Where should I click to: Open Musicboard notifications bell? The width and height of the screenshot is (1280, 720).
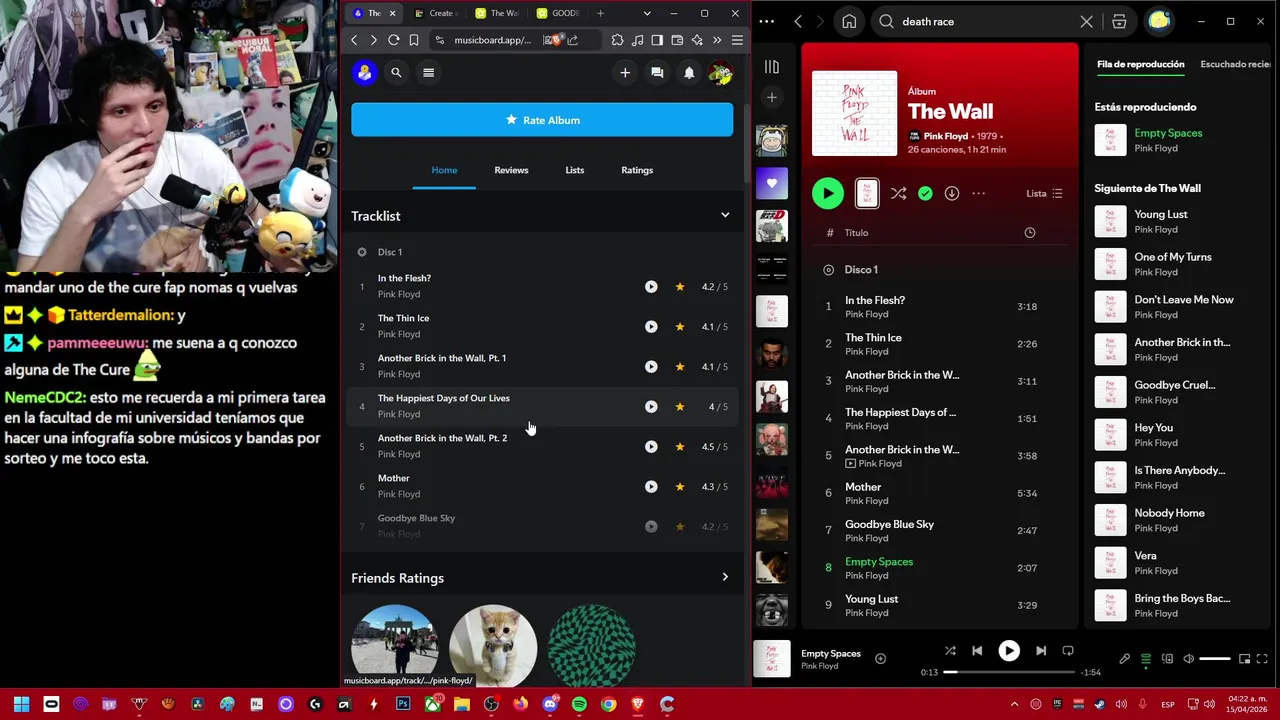pyautogui.click(x=689, y=72)
